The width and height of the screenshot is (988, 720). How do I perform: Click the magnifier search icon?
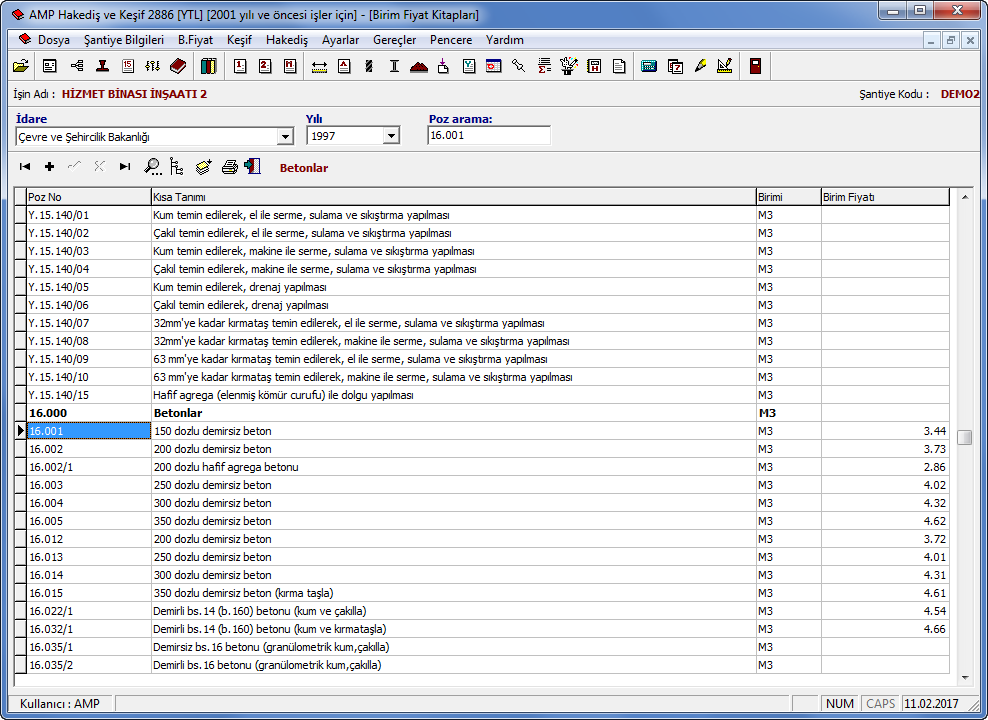(x=152, y=167)
